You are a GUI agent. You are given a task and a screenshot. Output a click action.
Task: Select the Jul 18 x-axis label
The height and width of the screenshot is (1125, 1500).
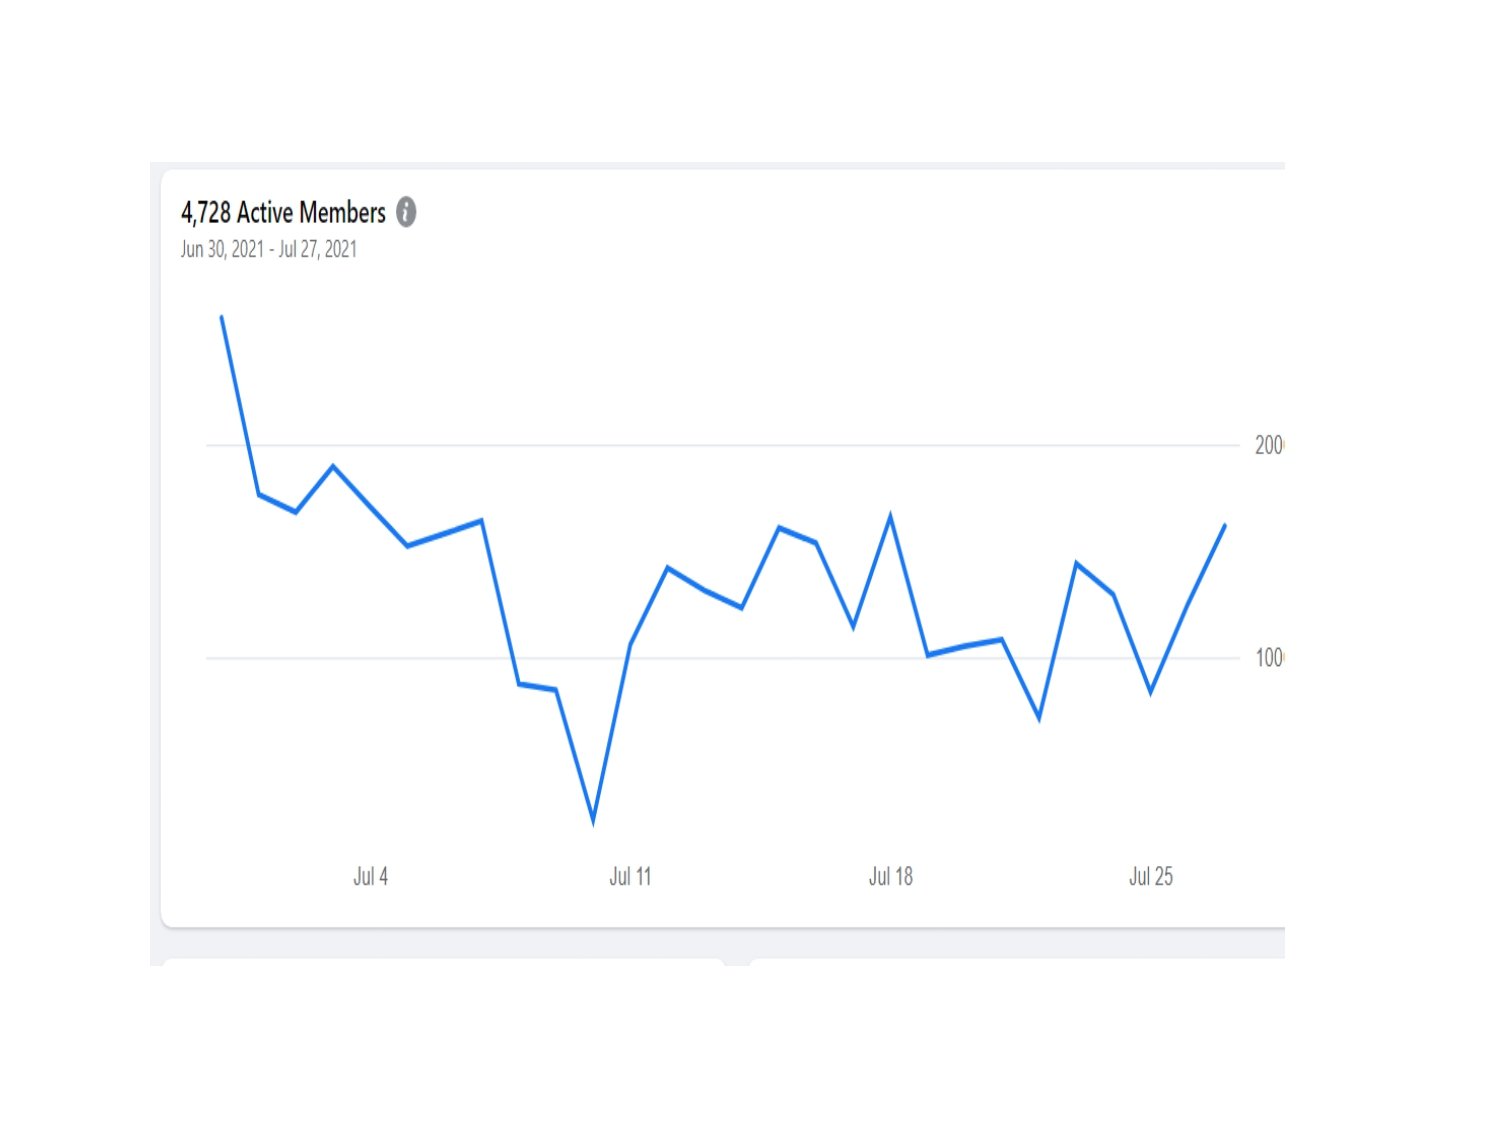tap(890, 877)
